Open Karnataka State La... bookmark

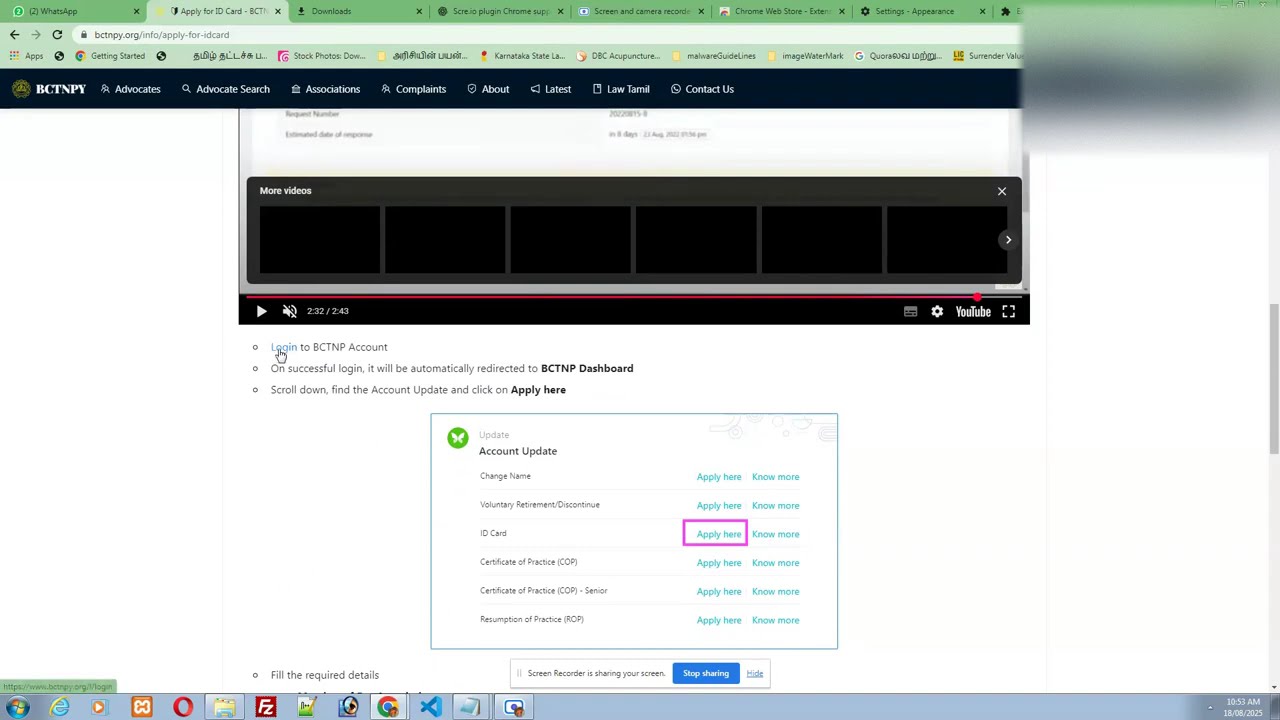[x=522, y=56]
